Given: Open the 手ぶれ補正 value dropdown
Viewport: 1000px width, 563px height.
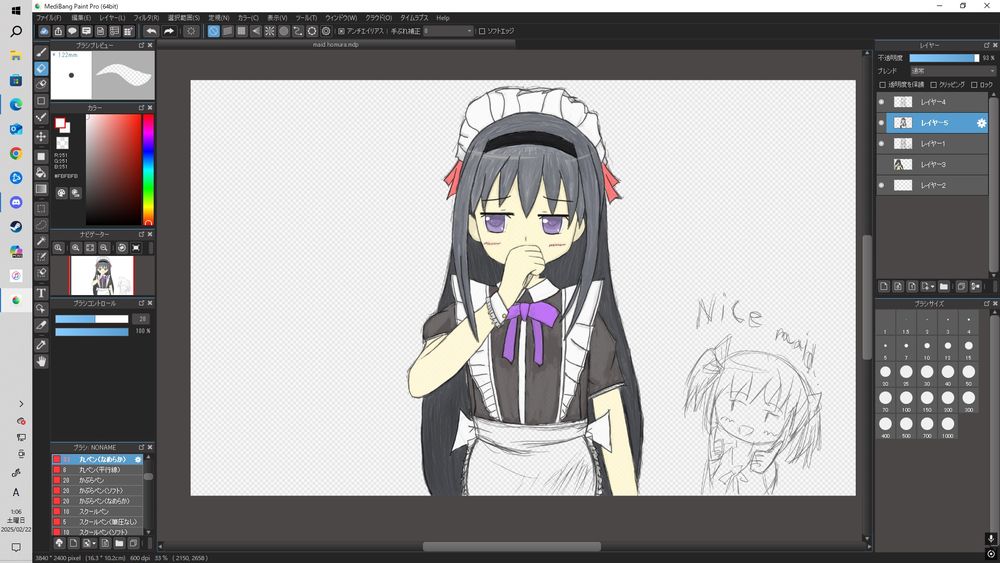Looking at the screenshot, I should click(x=448, y=31).
